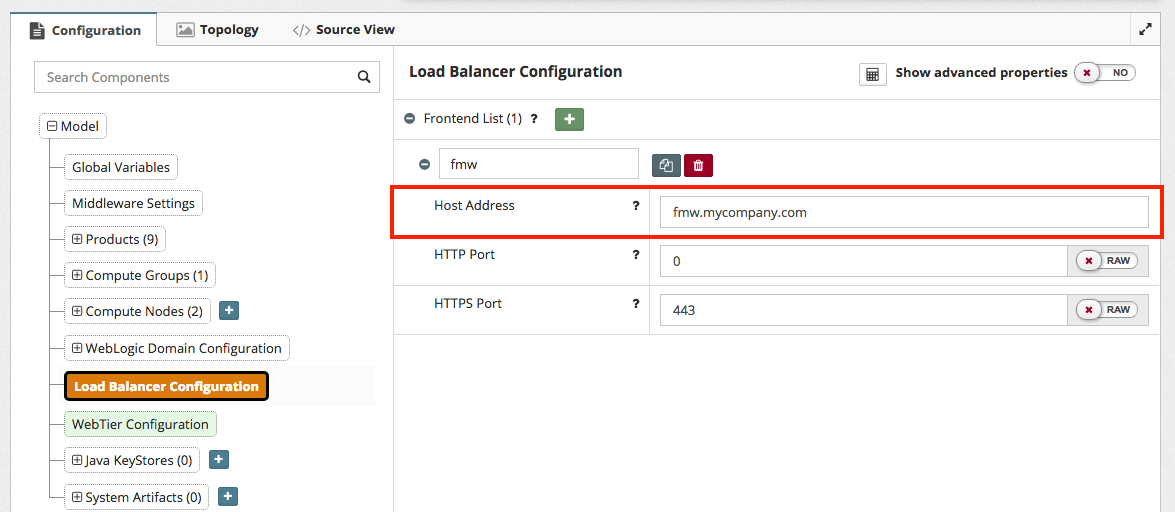Viewport: 1175px width, 512px height.
Task: Delete the fmw frontend with trash icon
Action: pos(698,165)
